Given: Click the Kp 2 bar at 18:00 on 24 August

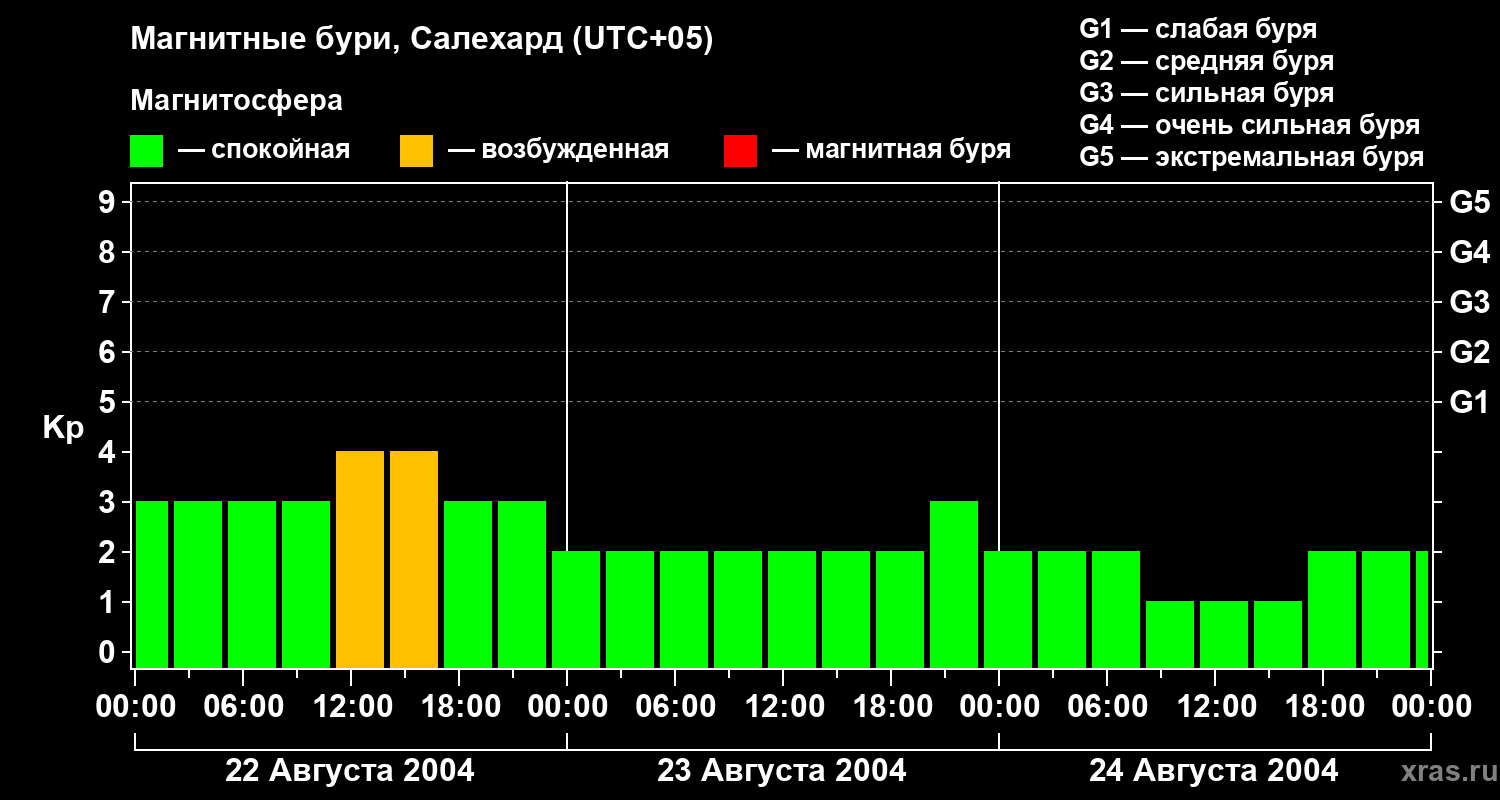Looking at the screenshot, I should tap(1332, 609).
